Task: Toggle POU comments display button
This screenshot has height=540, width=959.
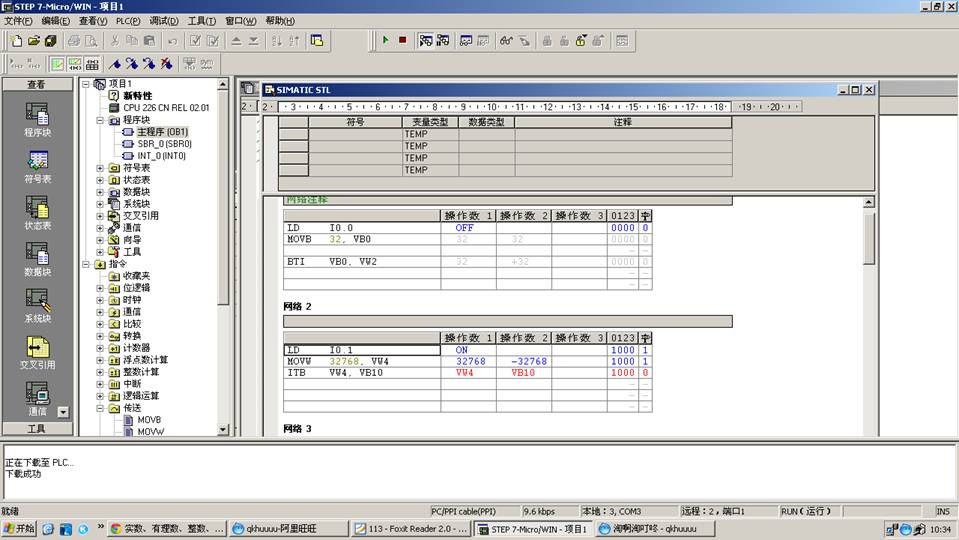Action: tap(57, 64)
